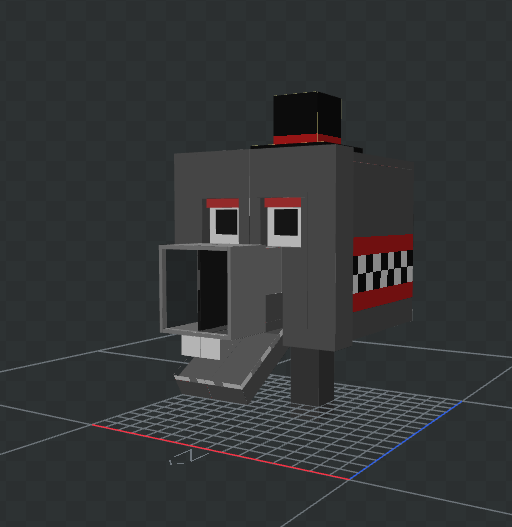This screenshot has height=527, width=512.
Task: Select the dark leg cube below the head
Action: coord(312,376)
